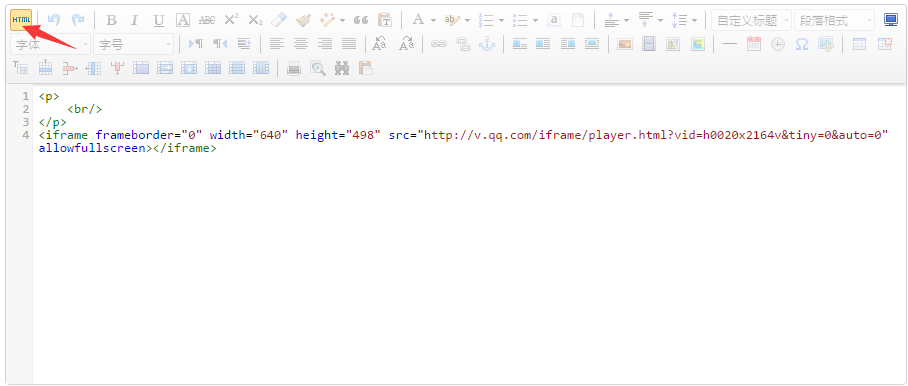Open the 字体 font family combo box
The width and height of the screenshot is (908, 386).
coord(50,44)
